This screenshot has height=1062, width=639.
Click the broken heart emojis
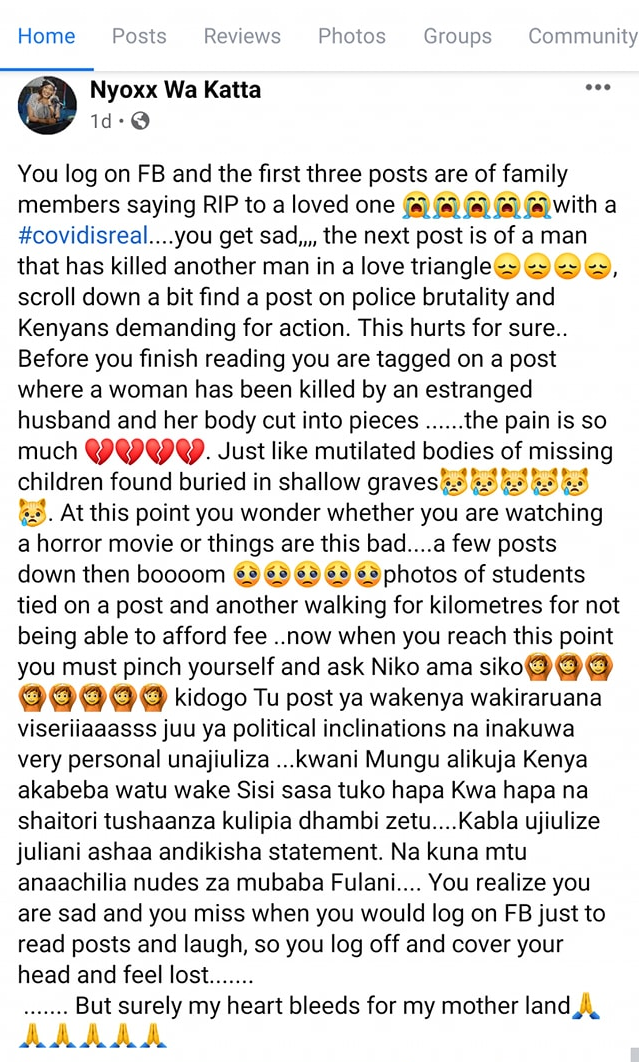144,452
